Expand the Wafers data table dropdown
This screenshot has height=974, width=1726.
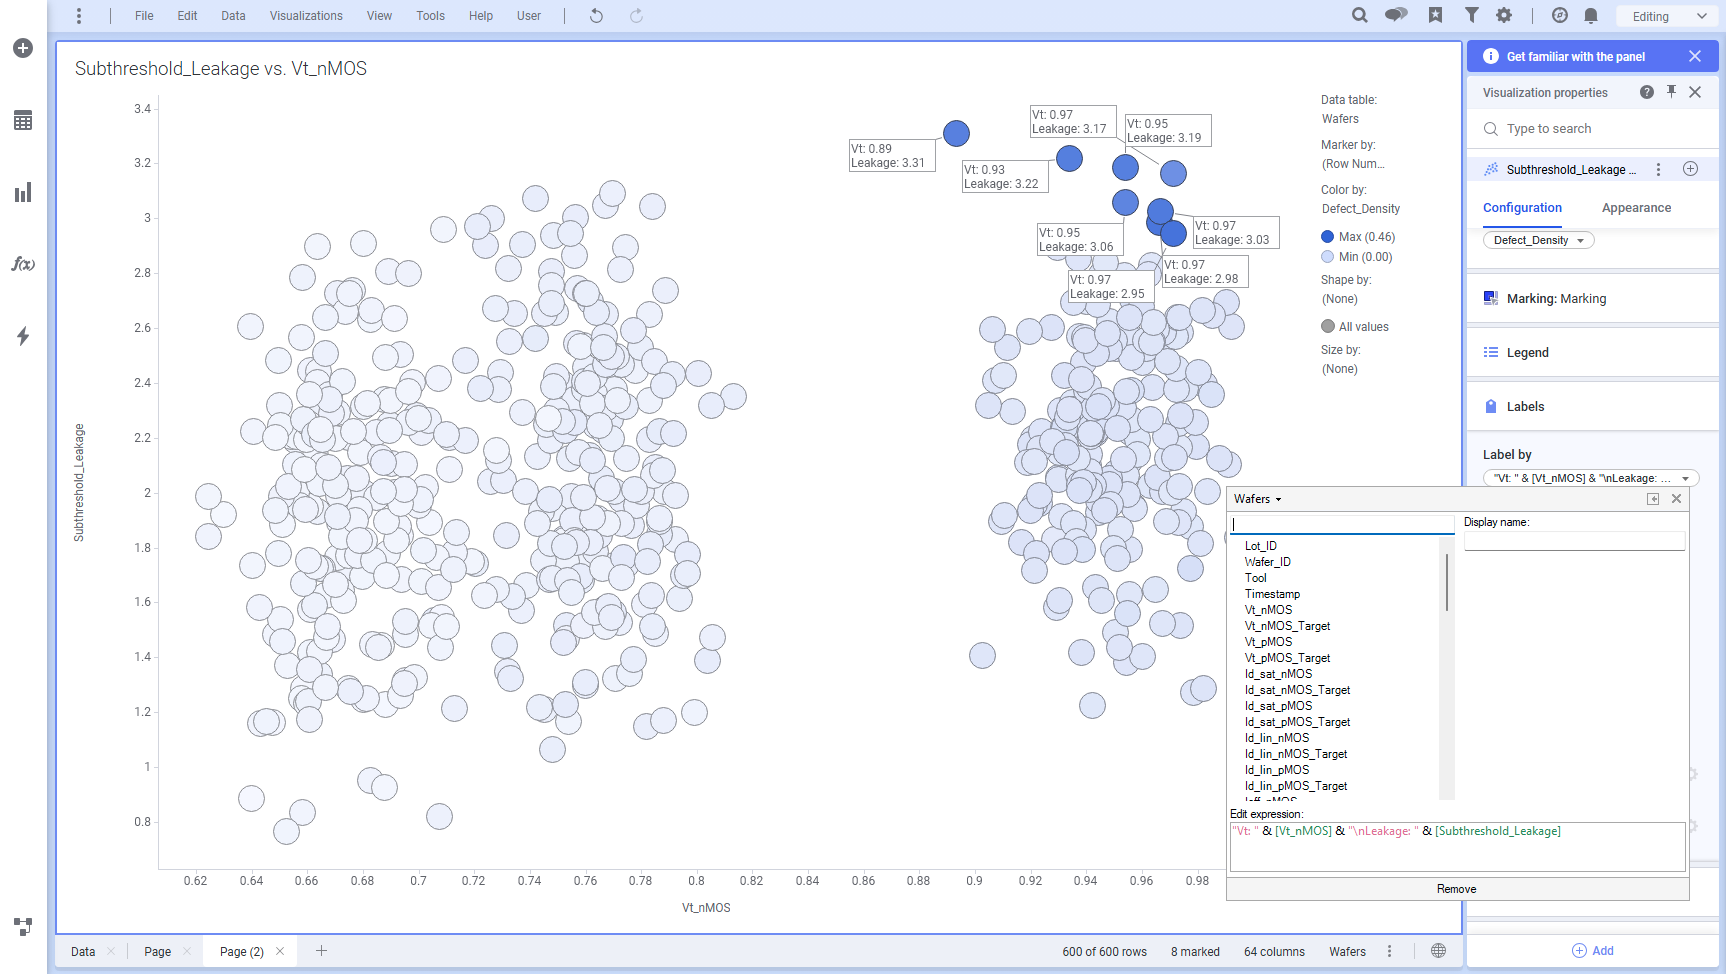pos(1257,499)
